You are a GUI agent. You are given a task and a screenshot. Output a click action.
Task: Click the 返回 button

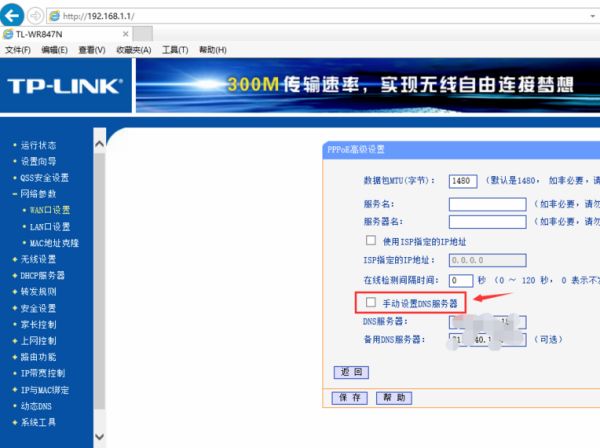[350, 372]
